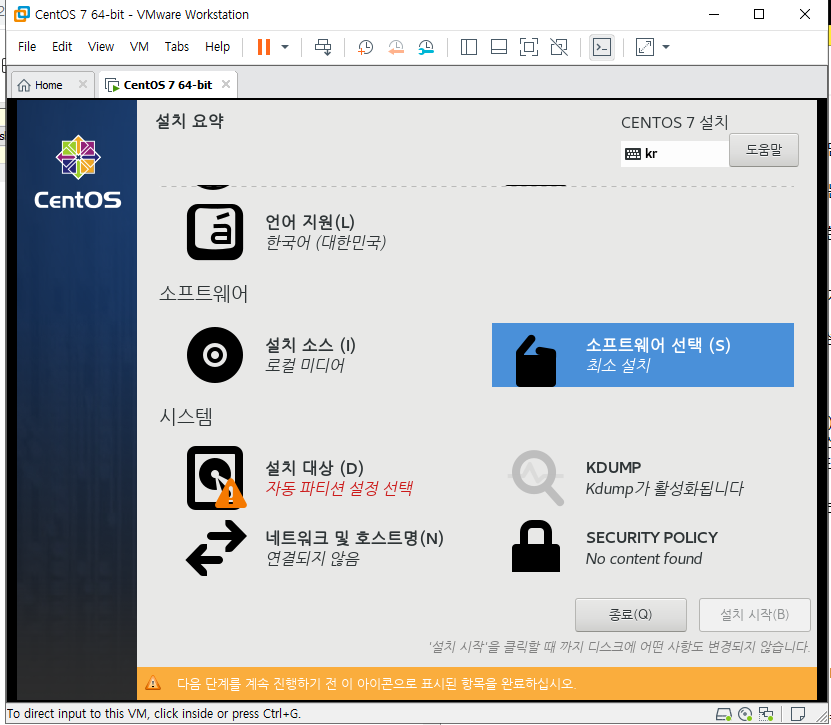The height and width of the screenshot is (725, 831).
Task: Toggle the thumbnail bar icon
Action: [x=499, y=47]
